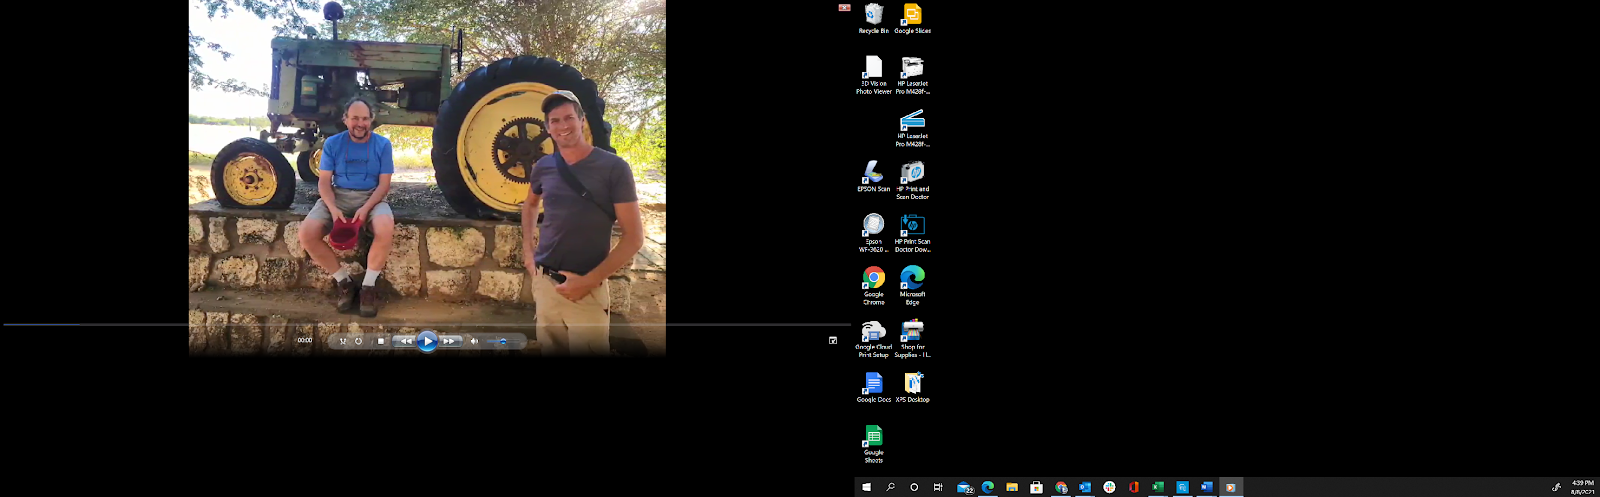Viewport: 1600px width, 497px height.
Task: Turn repeat on in the player
Action: [358, 341]
